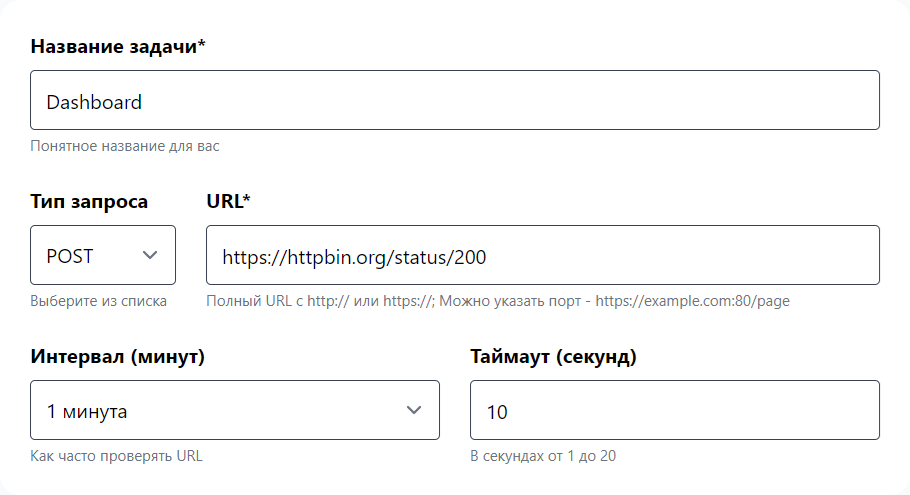Expand the Интервал dropdown showing 1 минута
This screenshot has height=495, width=910.
tap(234, 410)
